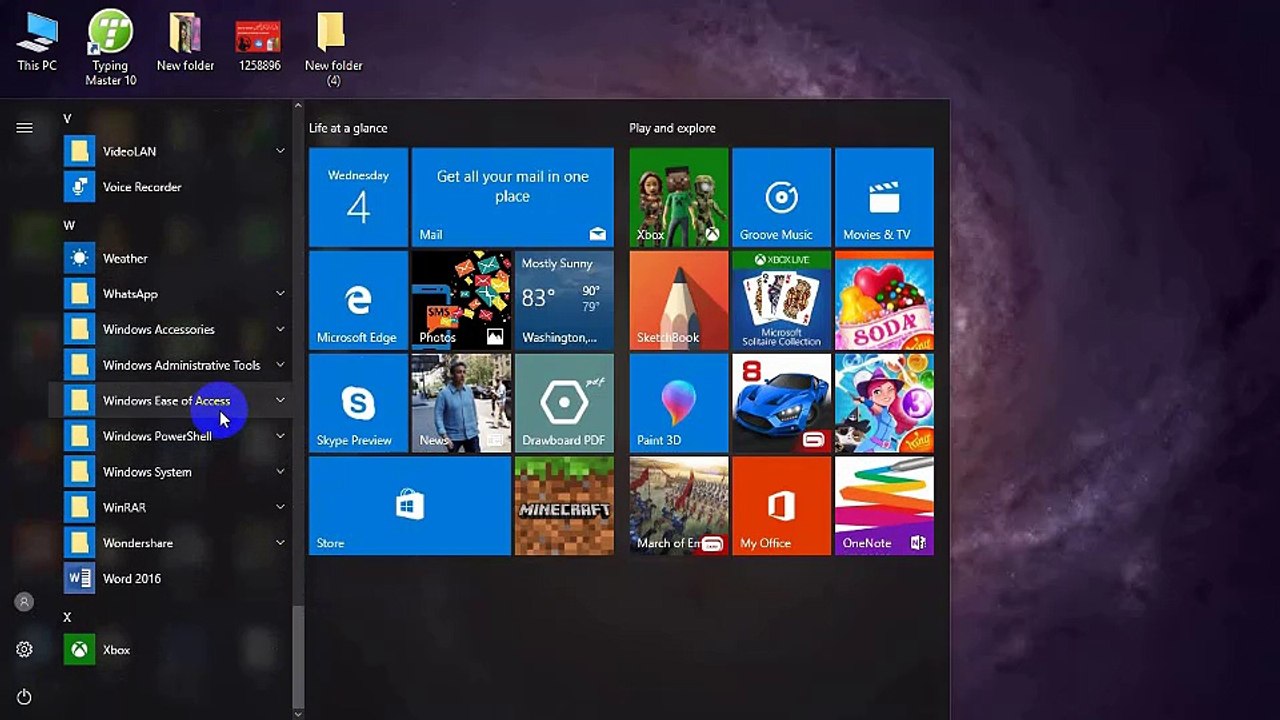Open the Drawboard PDF tile

(564, 403)
